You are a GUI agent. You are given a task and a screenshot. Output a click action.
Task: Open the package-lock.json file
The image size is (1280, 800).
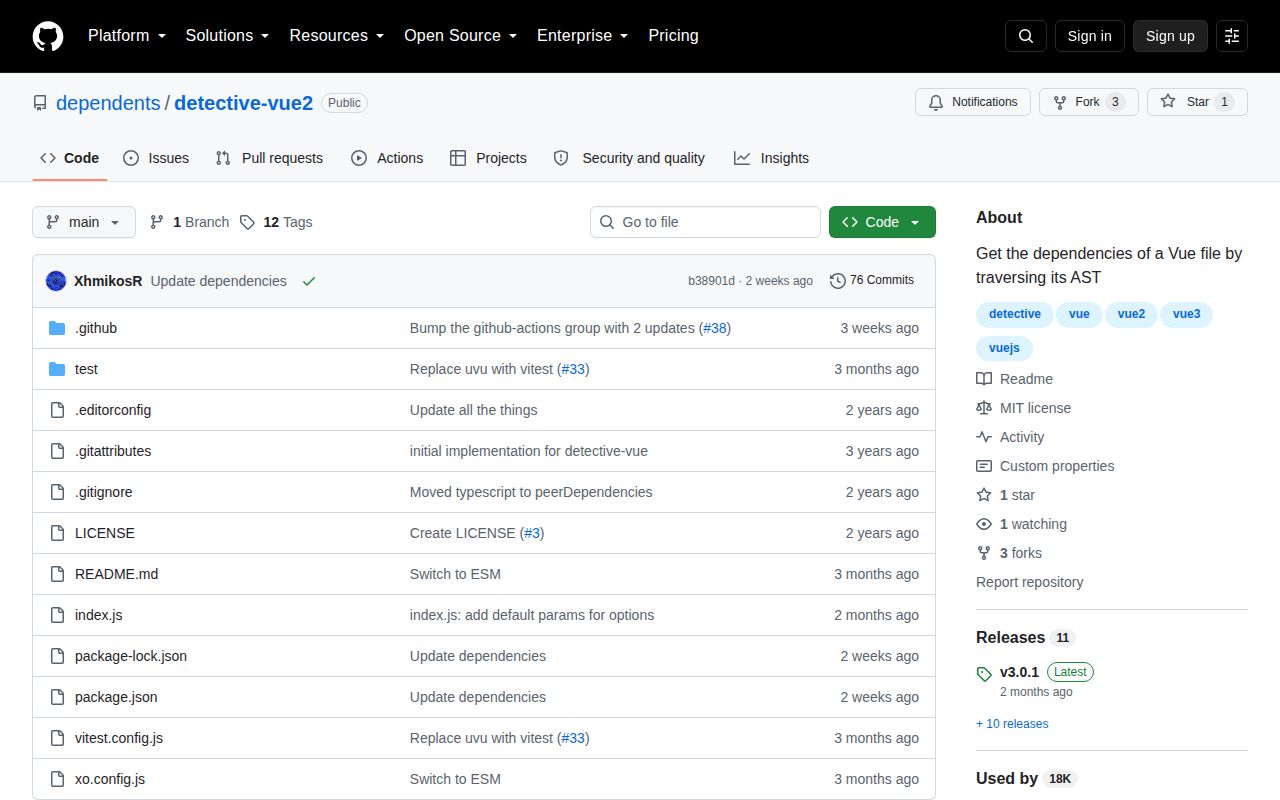[131, 656]
